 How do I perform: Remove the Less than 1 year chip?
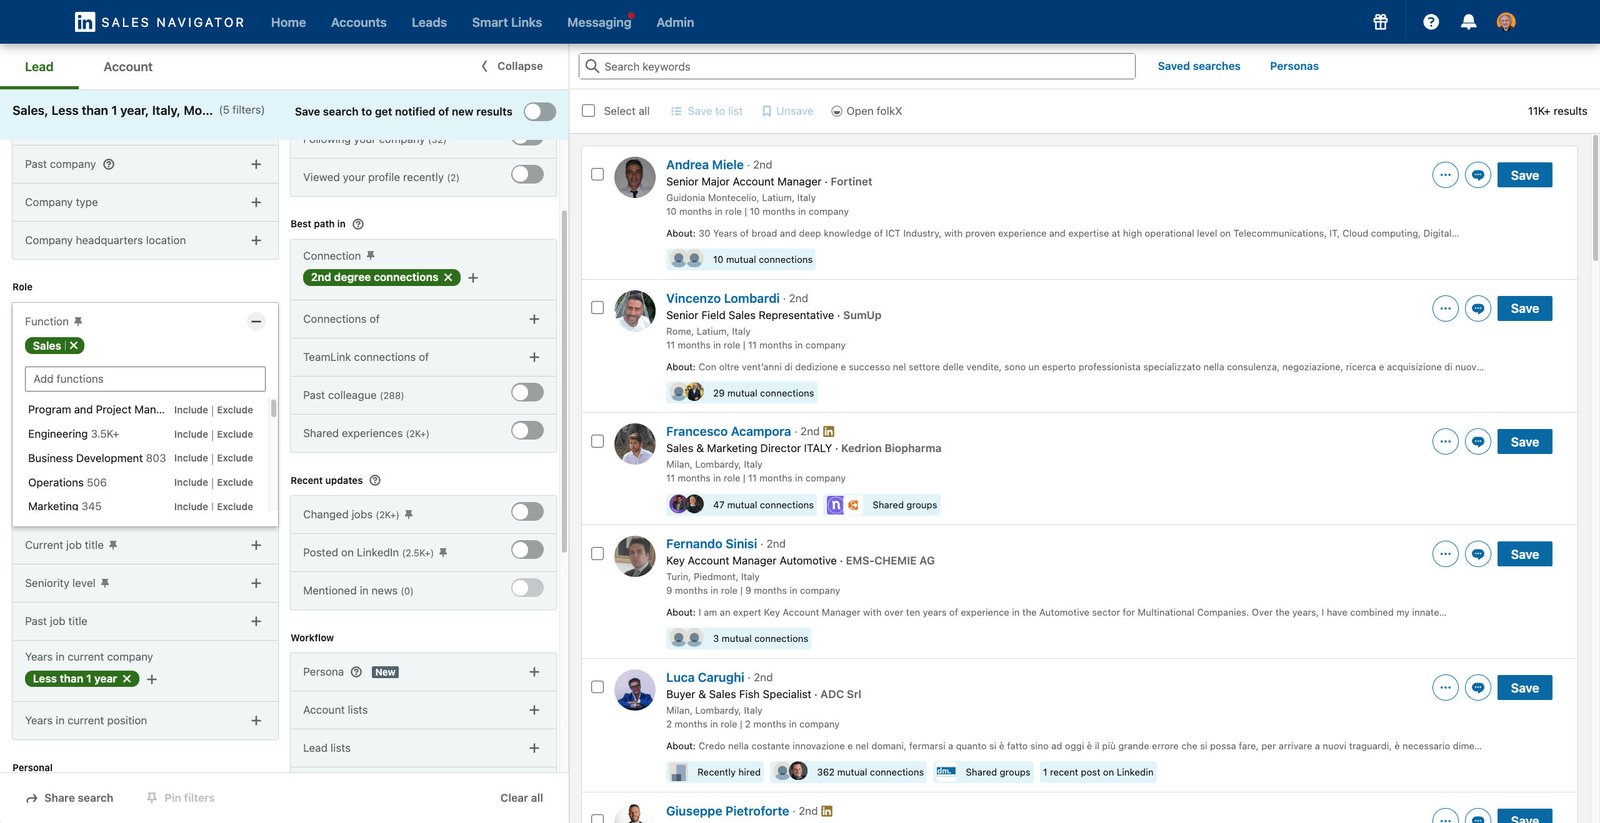(x=127, y=679)
